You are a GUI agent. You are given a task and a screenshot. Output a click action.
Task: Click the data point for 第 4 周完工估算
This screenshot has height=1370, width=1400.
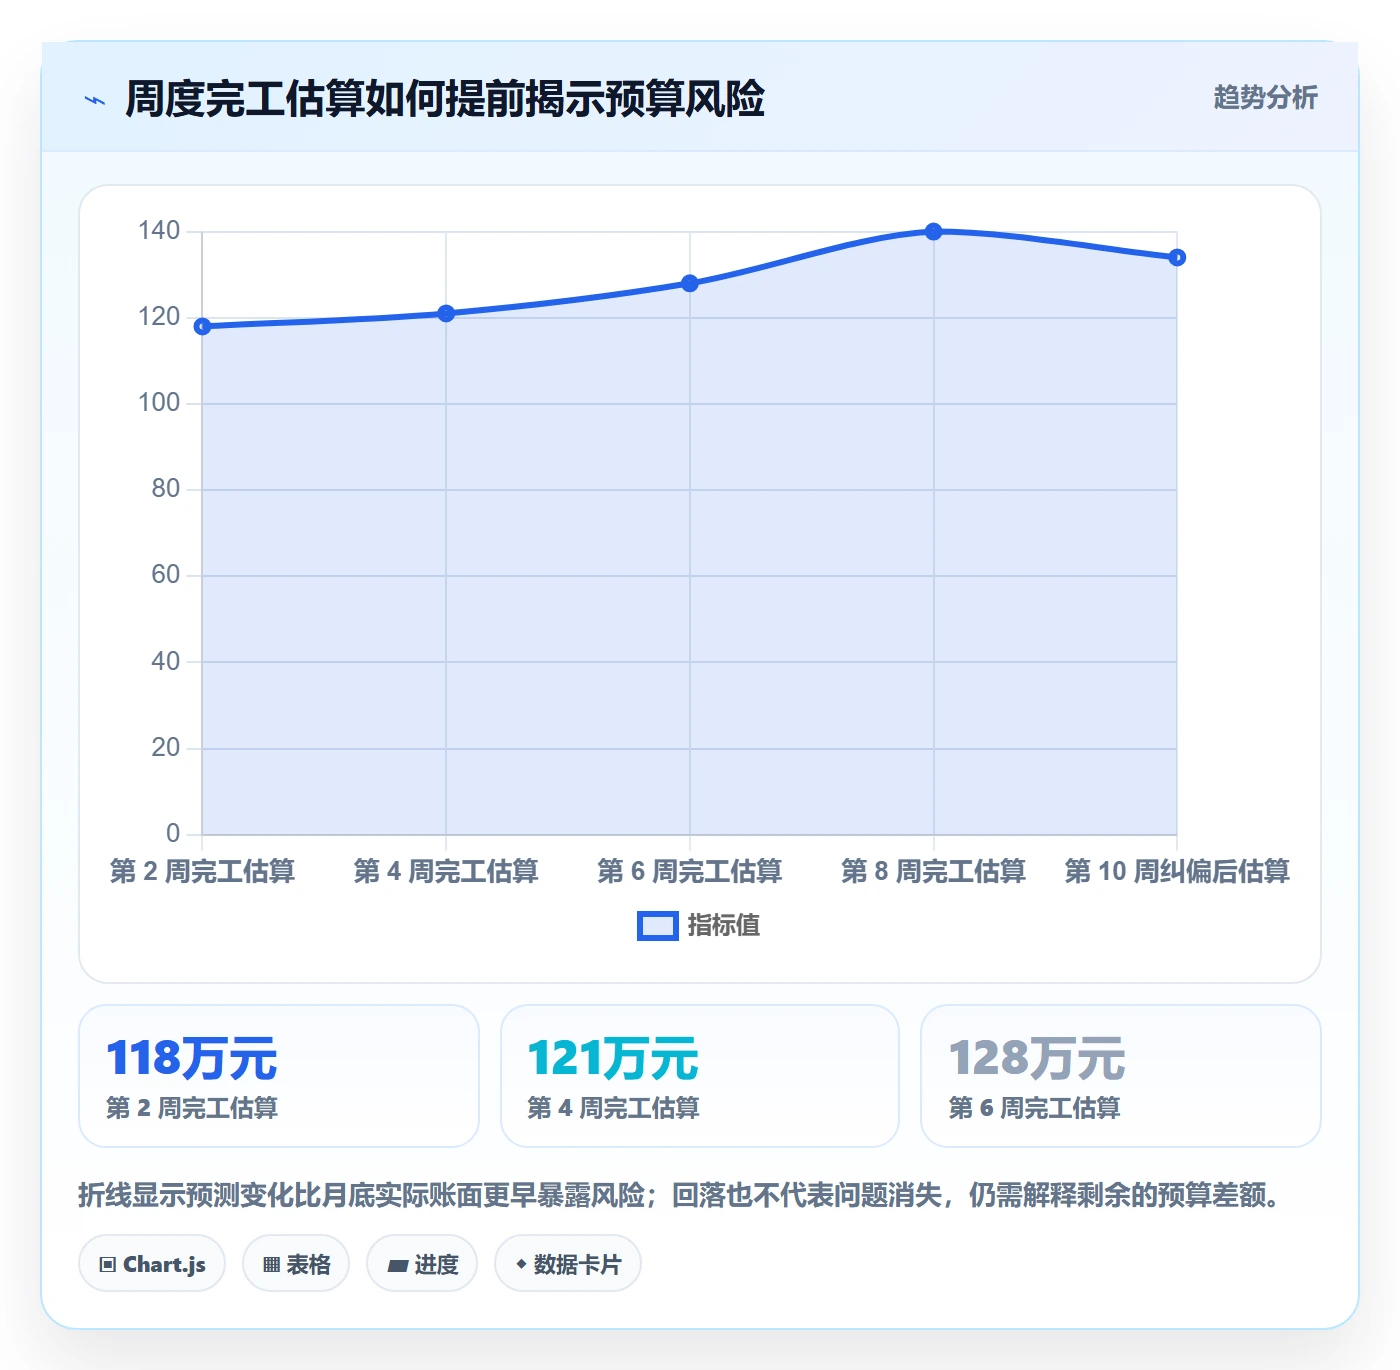click(x=446, y=313)
